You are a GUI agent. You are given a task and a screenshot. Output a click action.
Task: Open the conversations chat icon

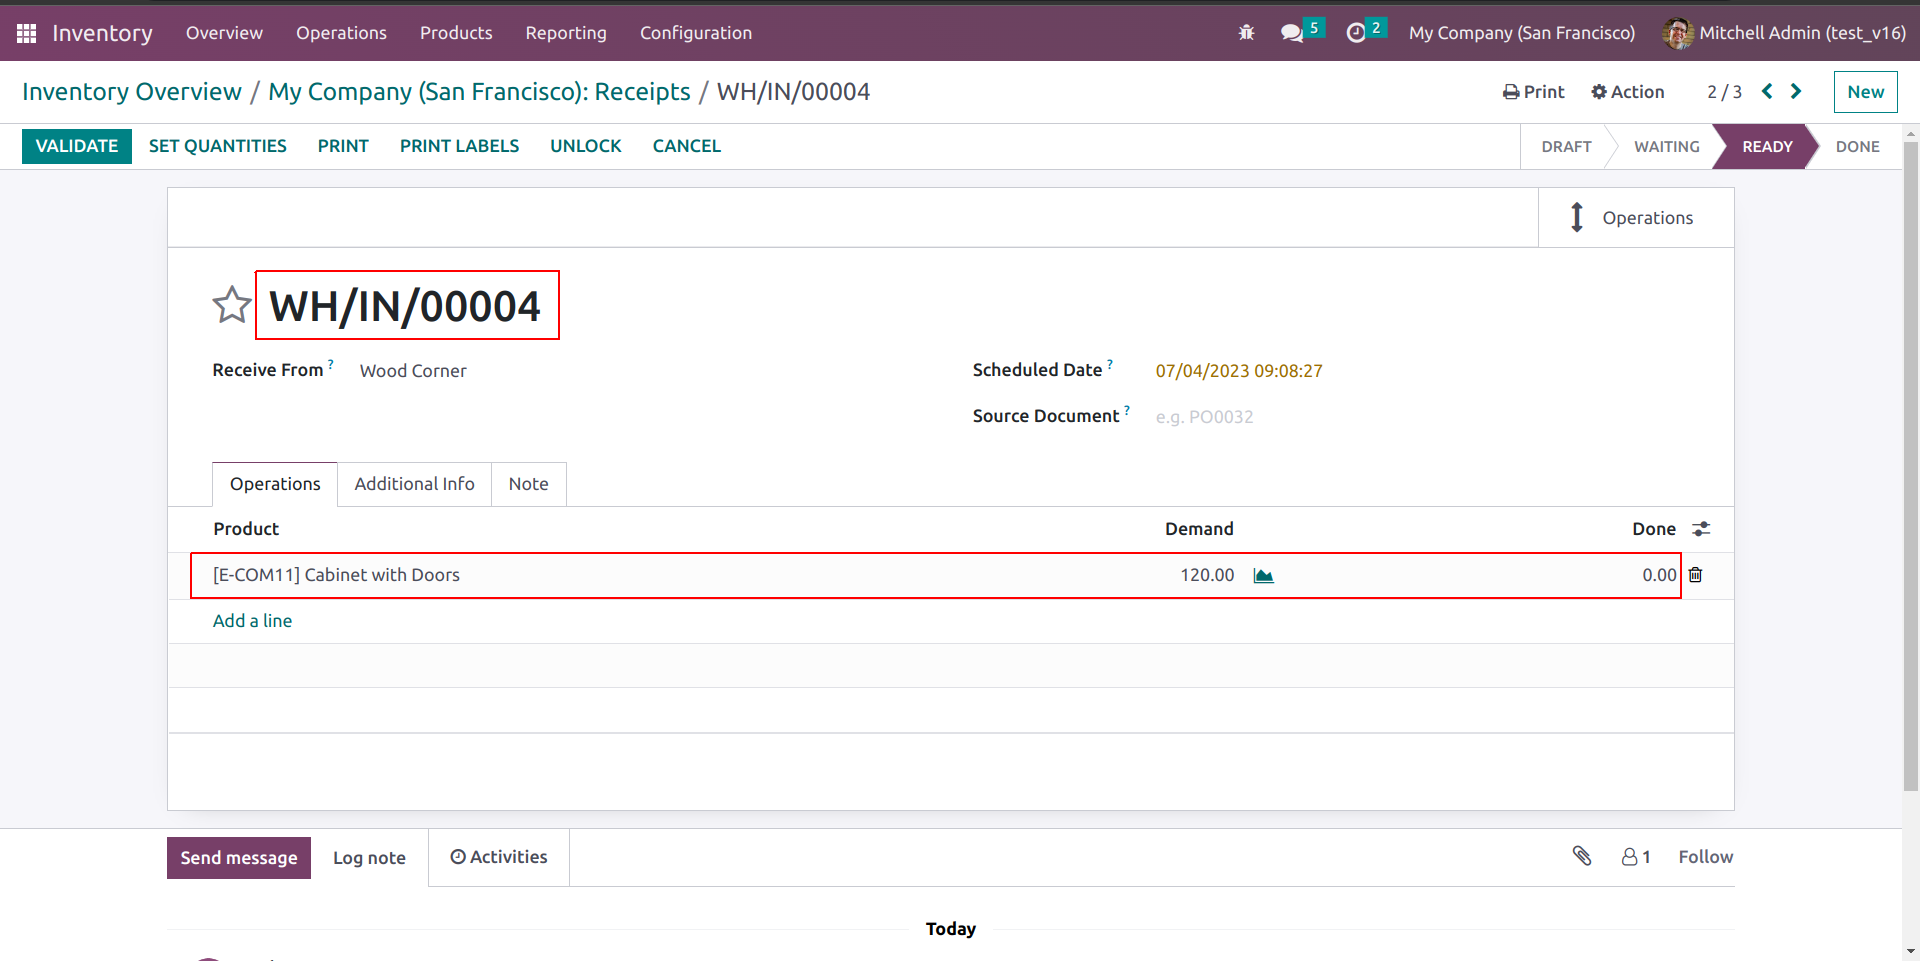[1292, 33]
